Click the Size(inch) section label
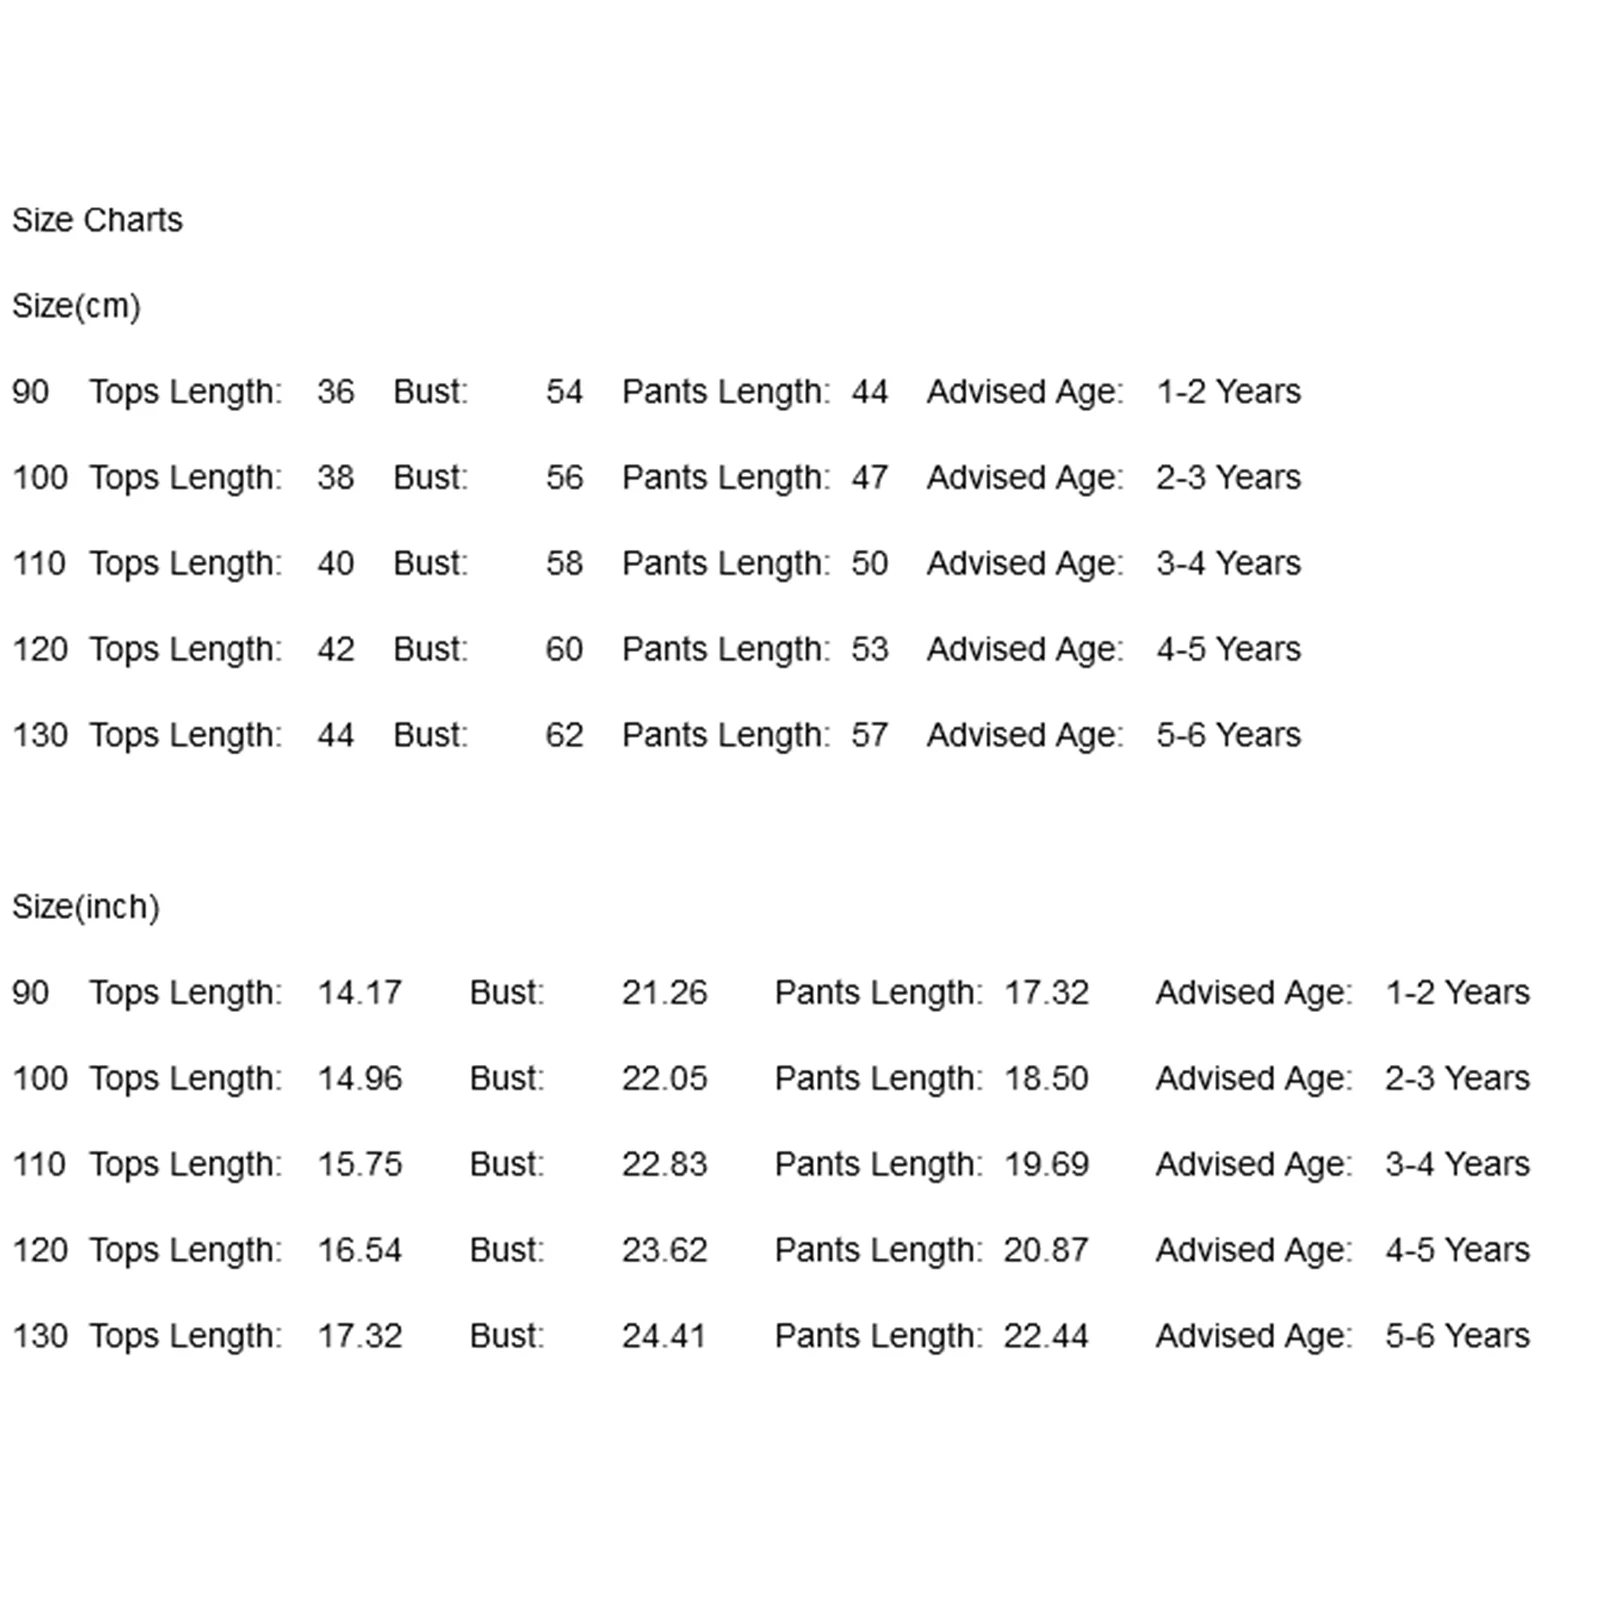 pos(86,907)
